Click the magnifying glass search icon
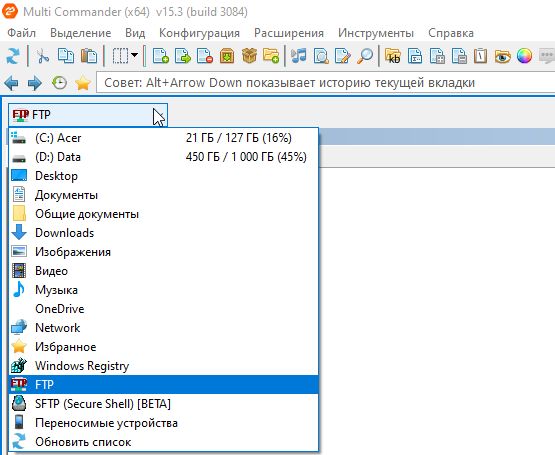The width and height of the screenshot is (555, 455). point(365,56)
